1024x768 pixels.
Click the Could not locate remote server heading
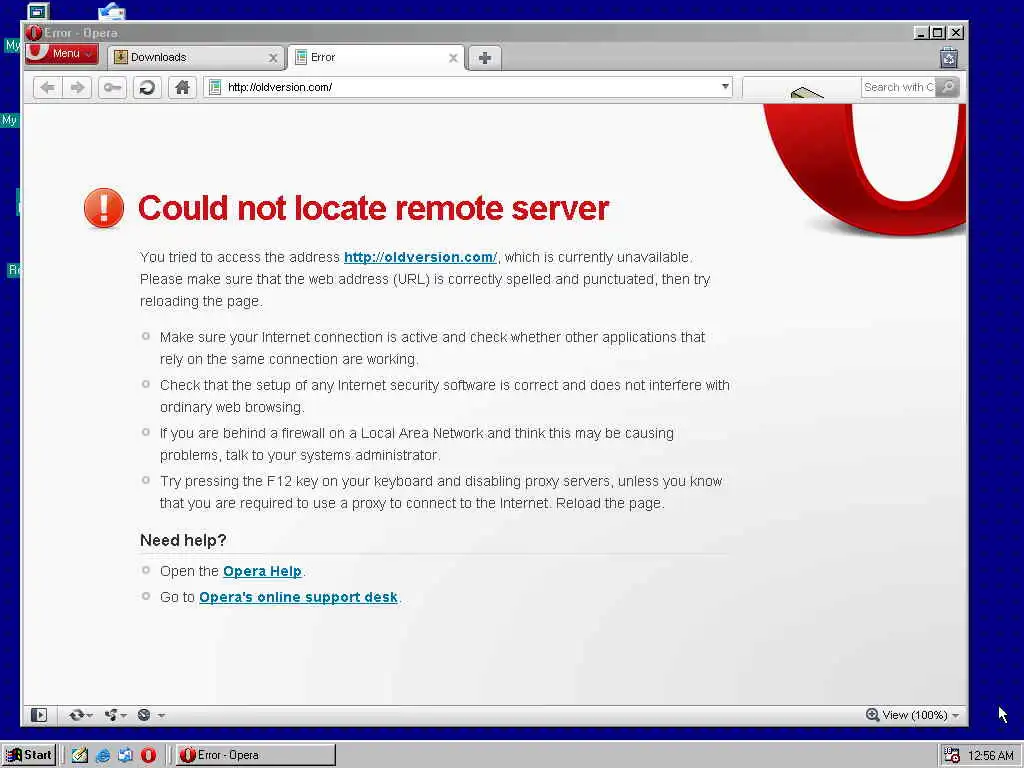(x=374, y=208)
